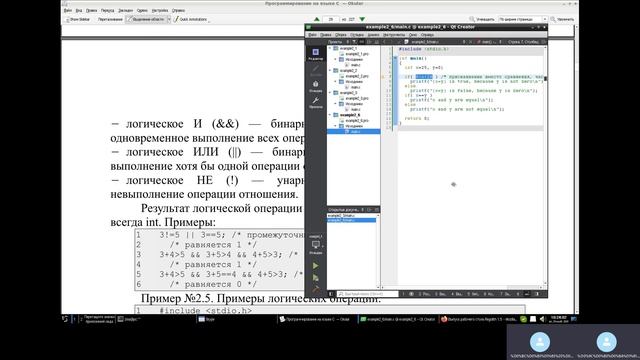Open Qt Creator's Сборка menu
The image size is (640, 360).
pos(341,35)
